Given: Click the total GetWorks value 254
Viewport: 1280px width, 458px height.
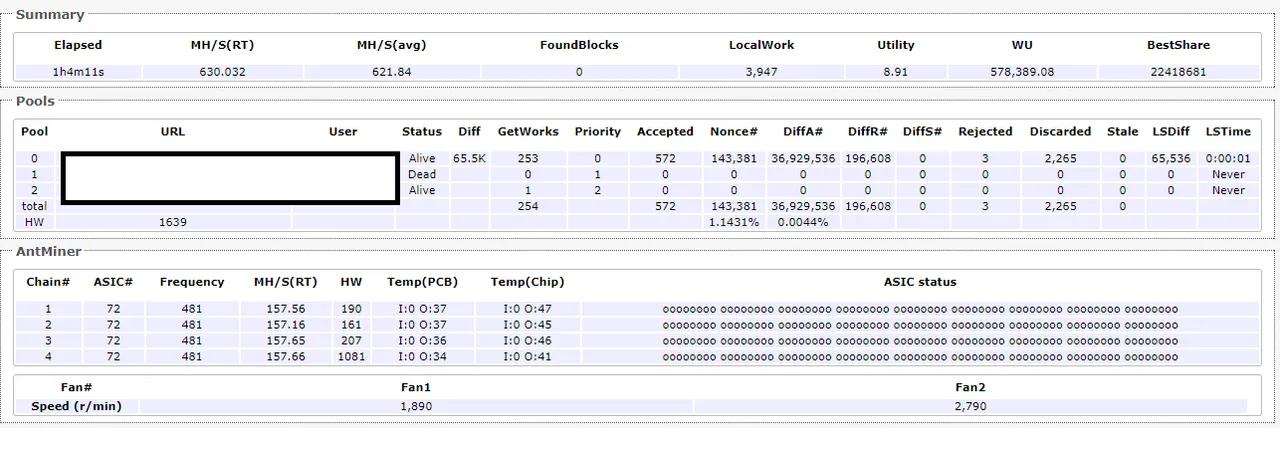Looking at the screenshot, I should 528,206.
